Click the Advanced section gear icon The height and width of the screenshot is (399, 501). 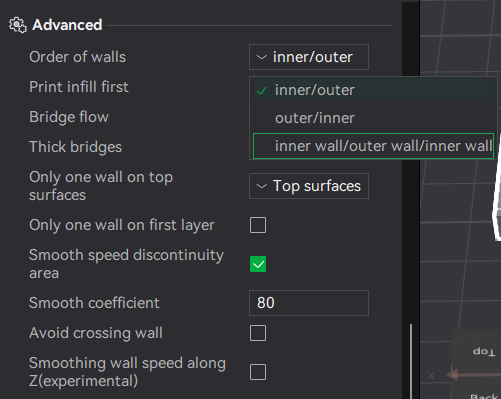pyautogui.click(x=18, y=25)
